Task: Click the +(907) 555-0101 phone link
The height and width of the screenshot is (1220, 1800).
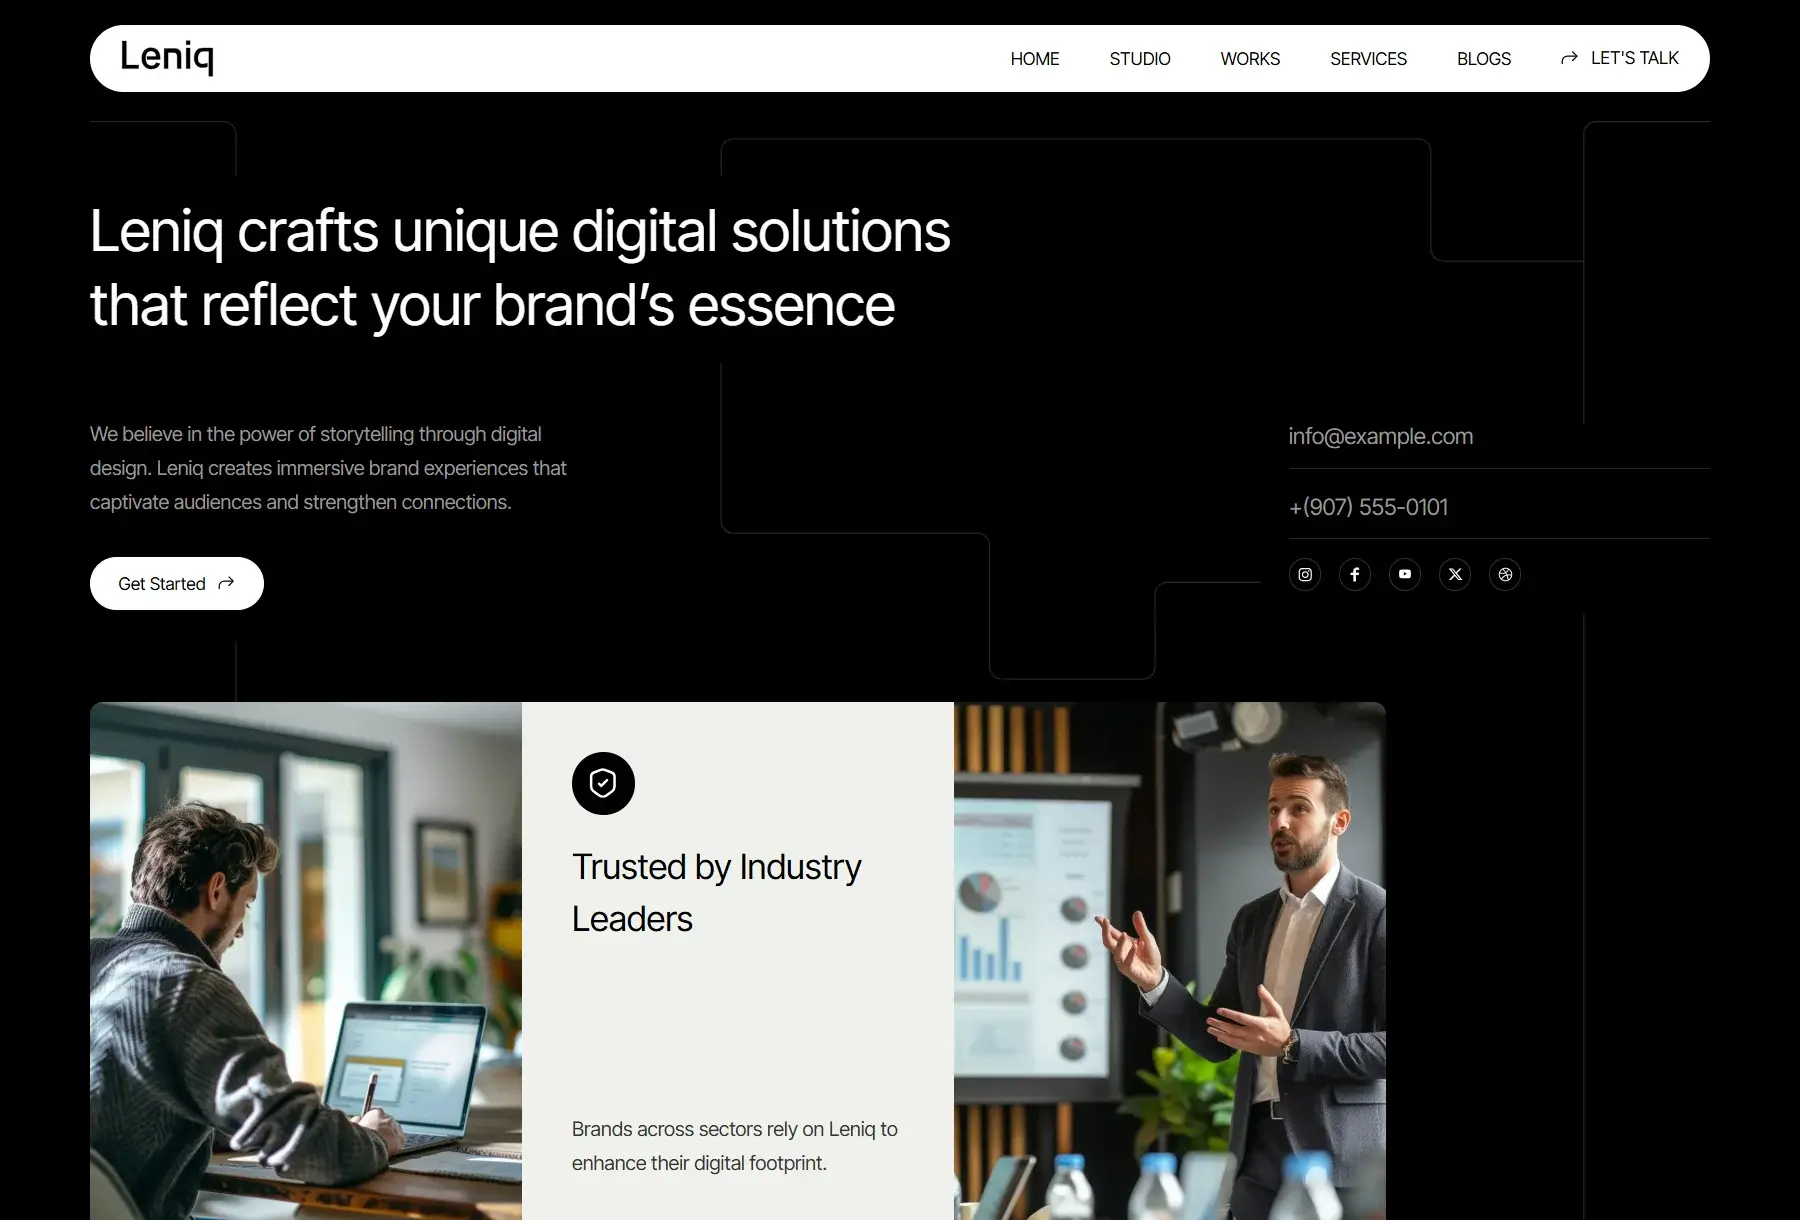Action: pos(1368,507)
